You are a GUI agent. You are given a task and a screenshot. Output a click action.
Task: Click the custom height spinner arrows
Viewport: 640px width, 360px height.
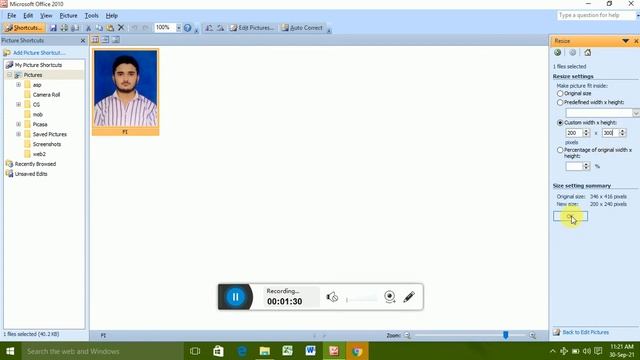(622, 133)
